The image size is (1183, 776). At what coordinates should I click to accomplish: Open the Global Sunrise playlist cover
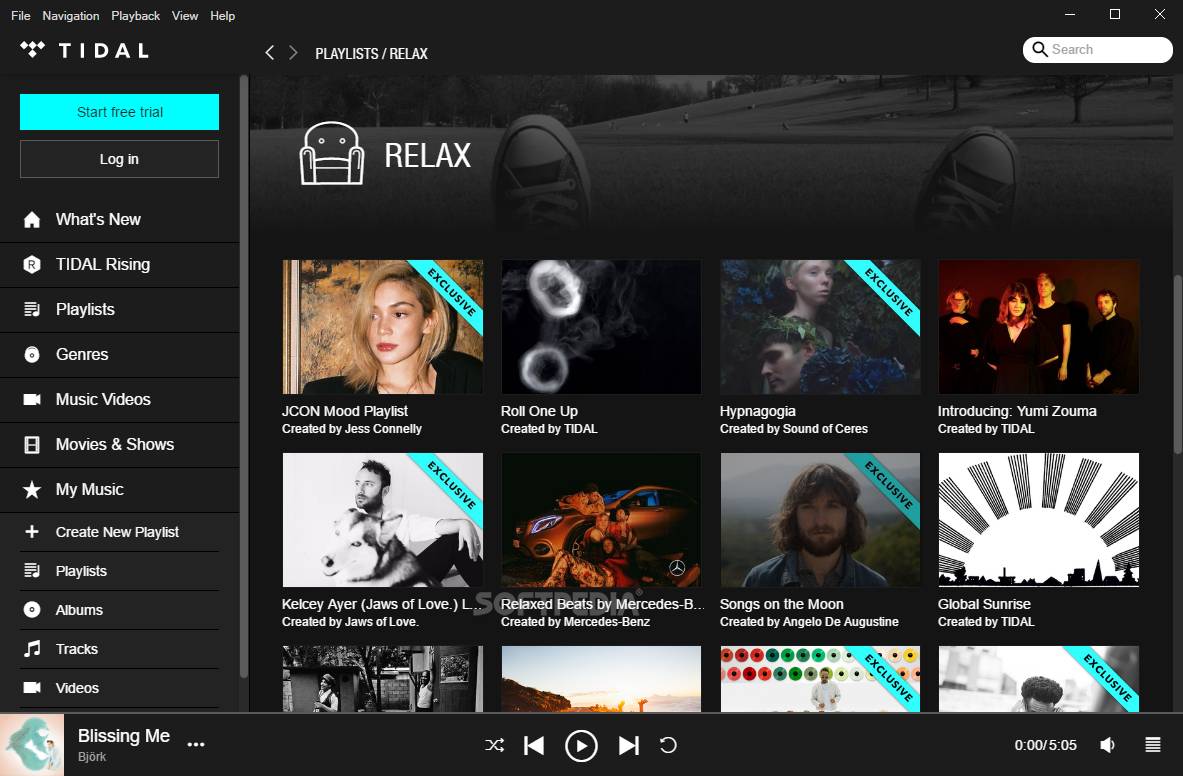click(1038, 520)
